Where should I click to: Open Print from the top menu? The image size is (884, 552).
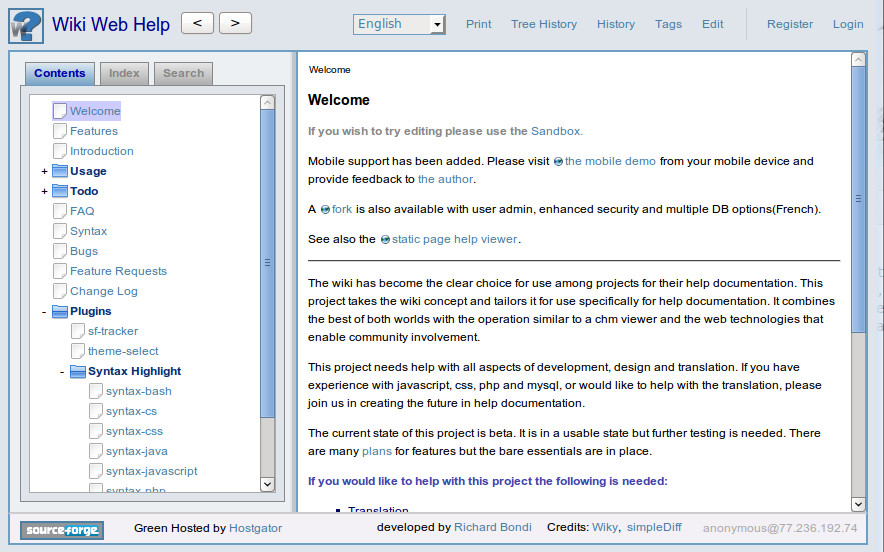point(479,24)
